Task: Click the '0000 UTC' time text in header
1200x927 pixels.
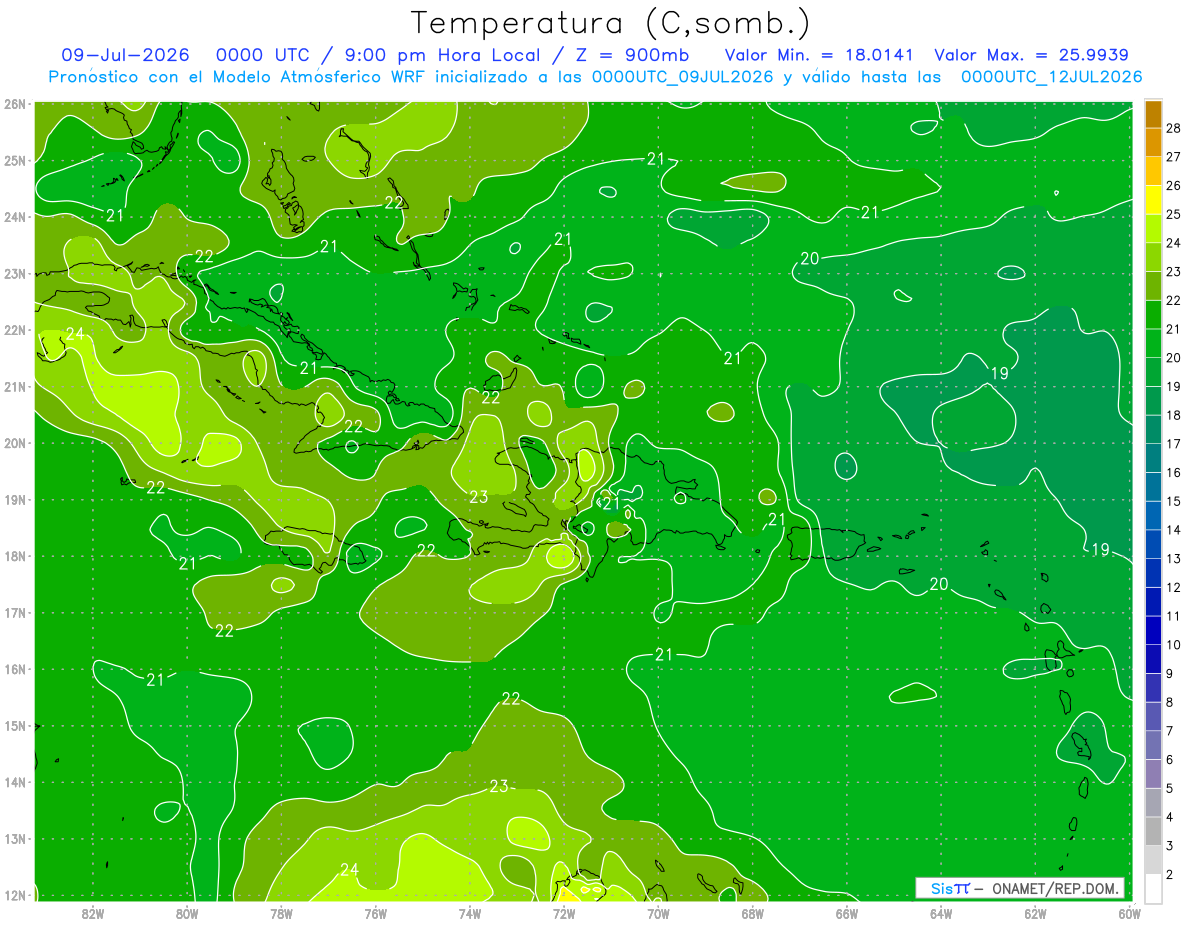Action: pos(264,55)
